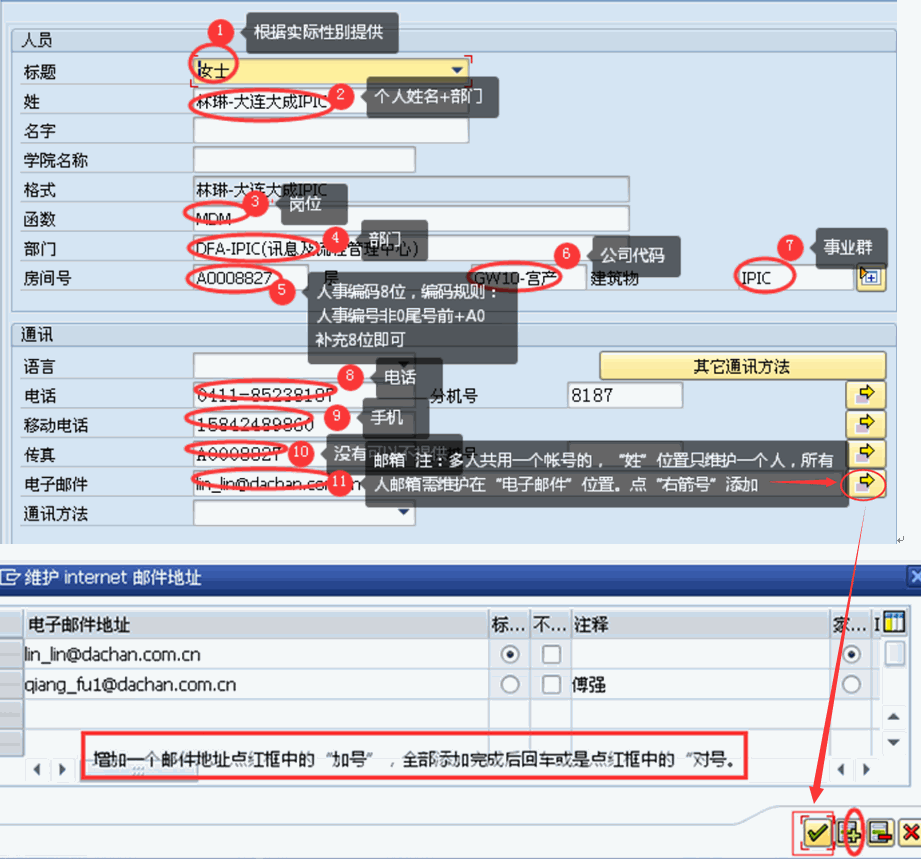
Task: Expand the field beside IPIC with the arrow icon
Action: tap(870, 277)
